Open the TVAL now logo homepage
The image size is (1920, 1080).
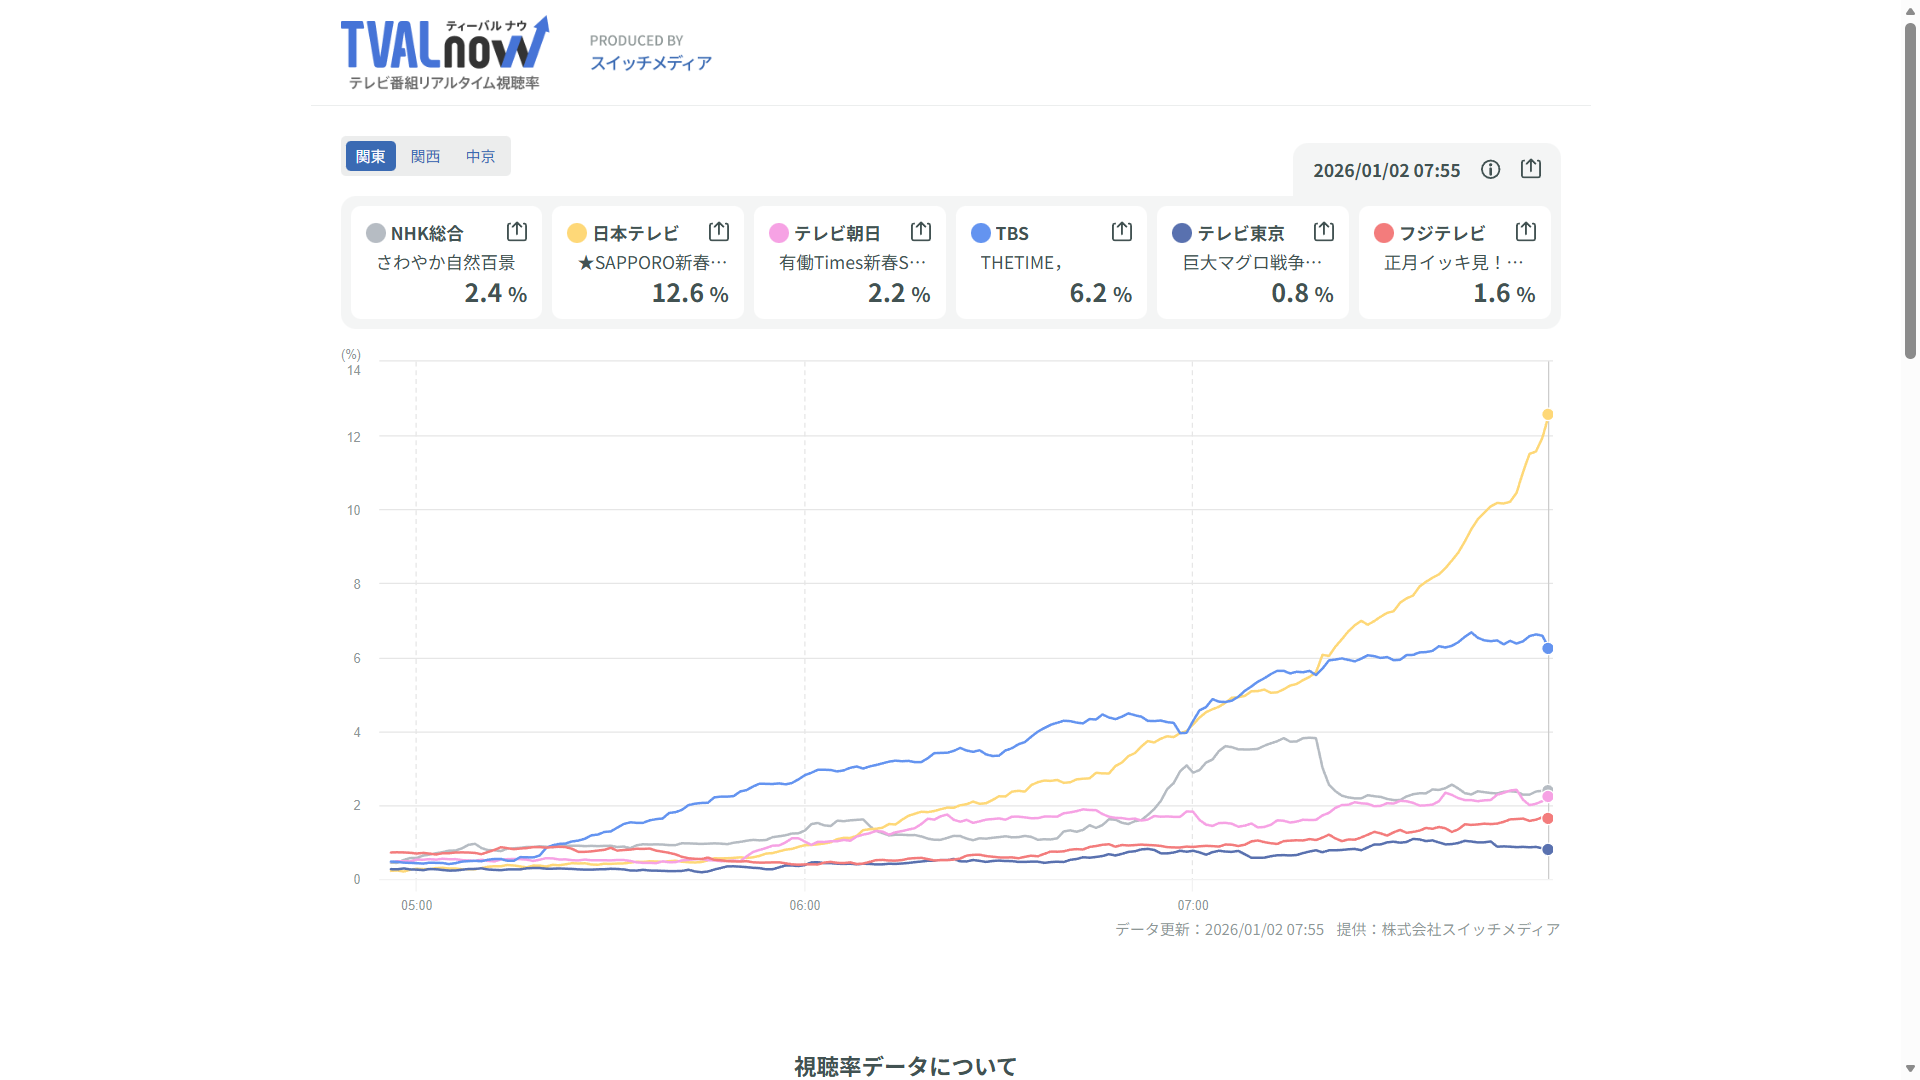444,53
